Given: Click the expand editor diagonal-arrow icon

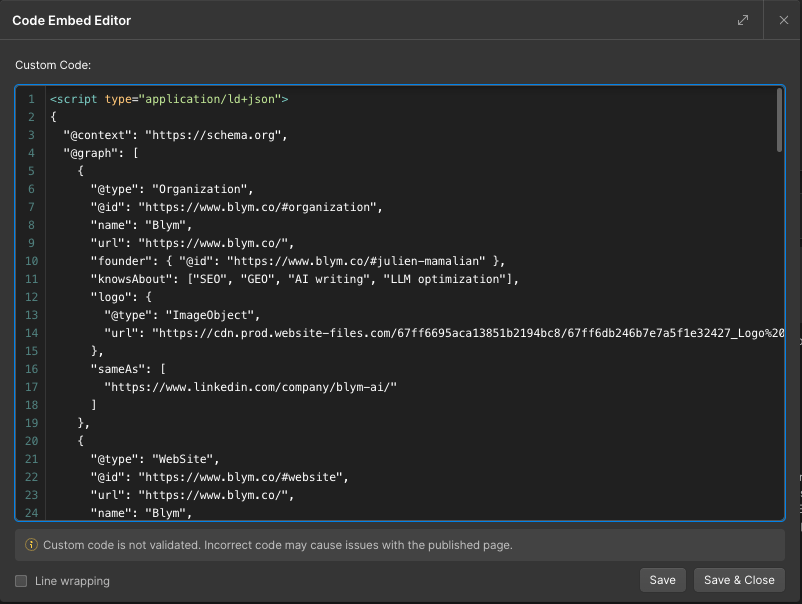Looking at the screenshot, I should [x=742, y=19].
